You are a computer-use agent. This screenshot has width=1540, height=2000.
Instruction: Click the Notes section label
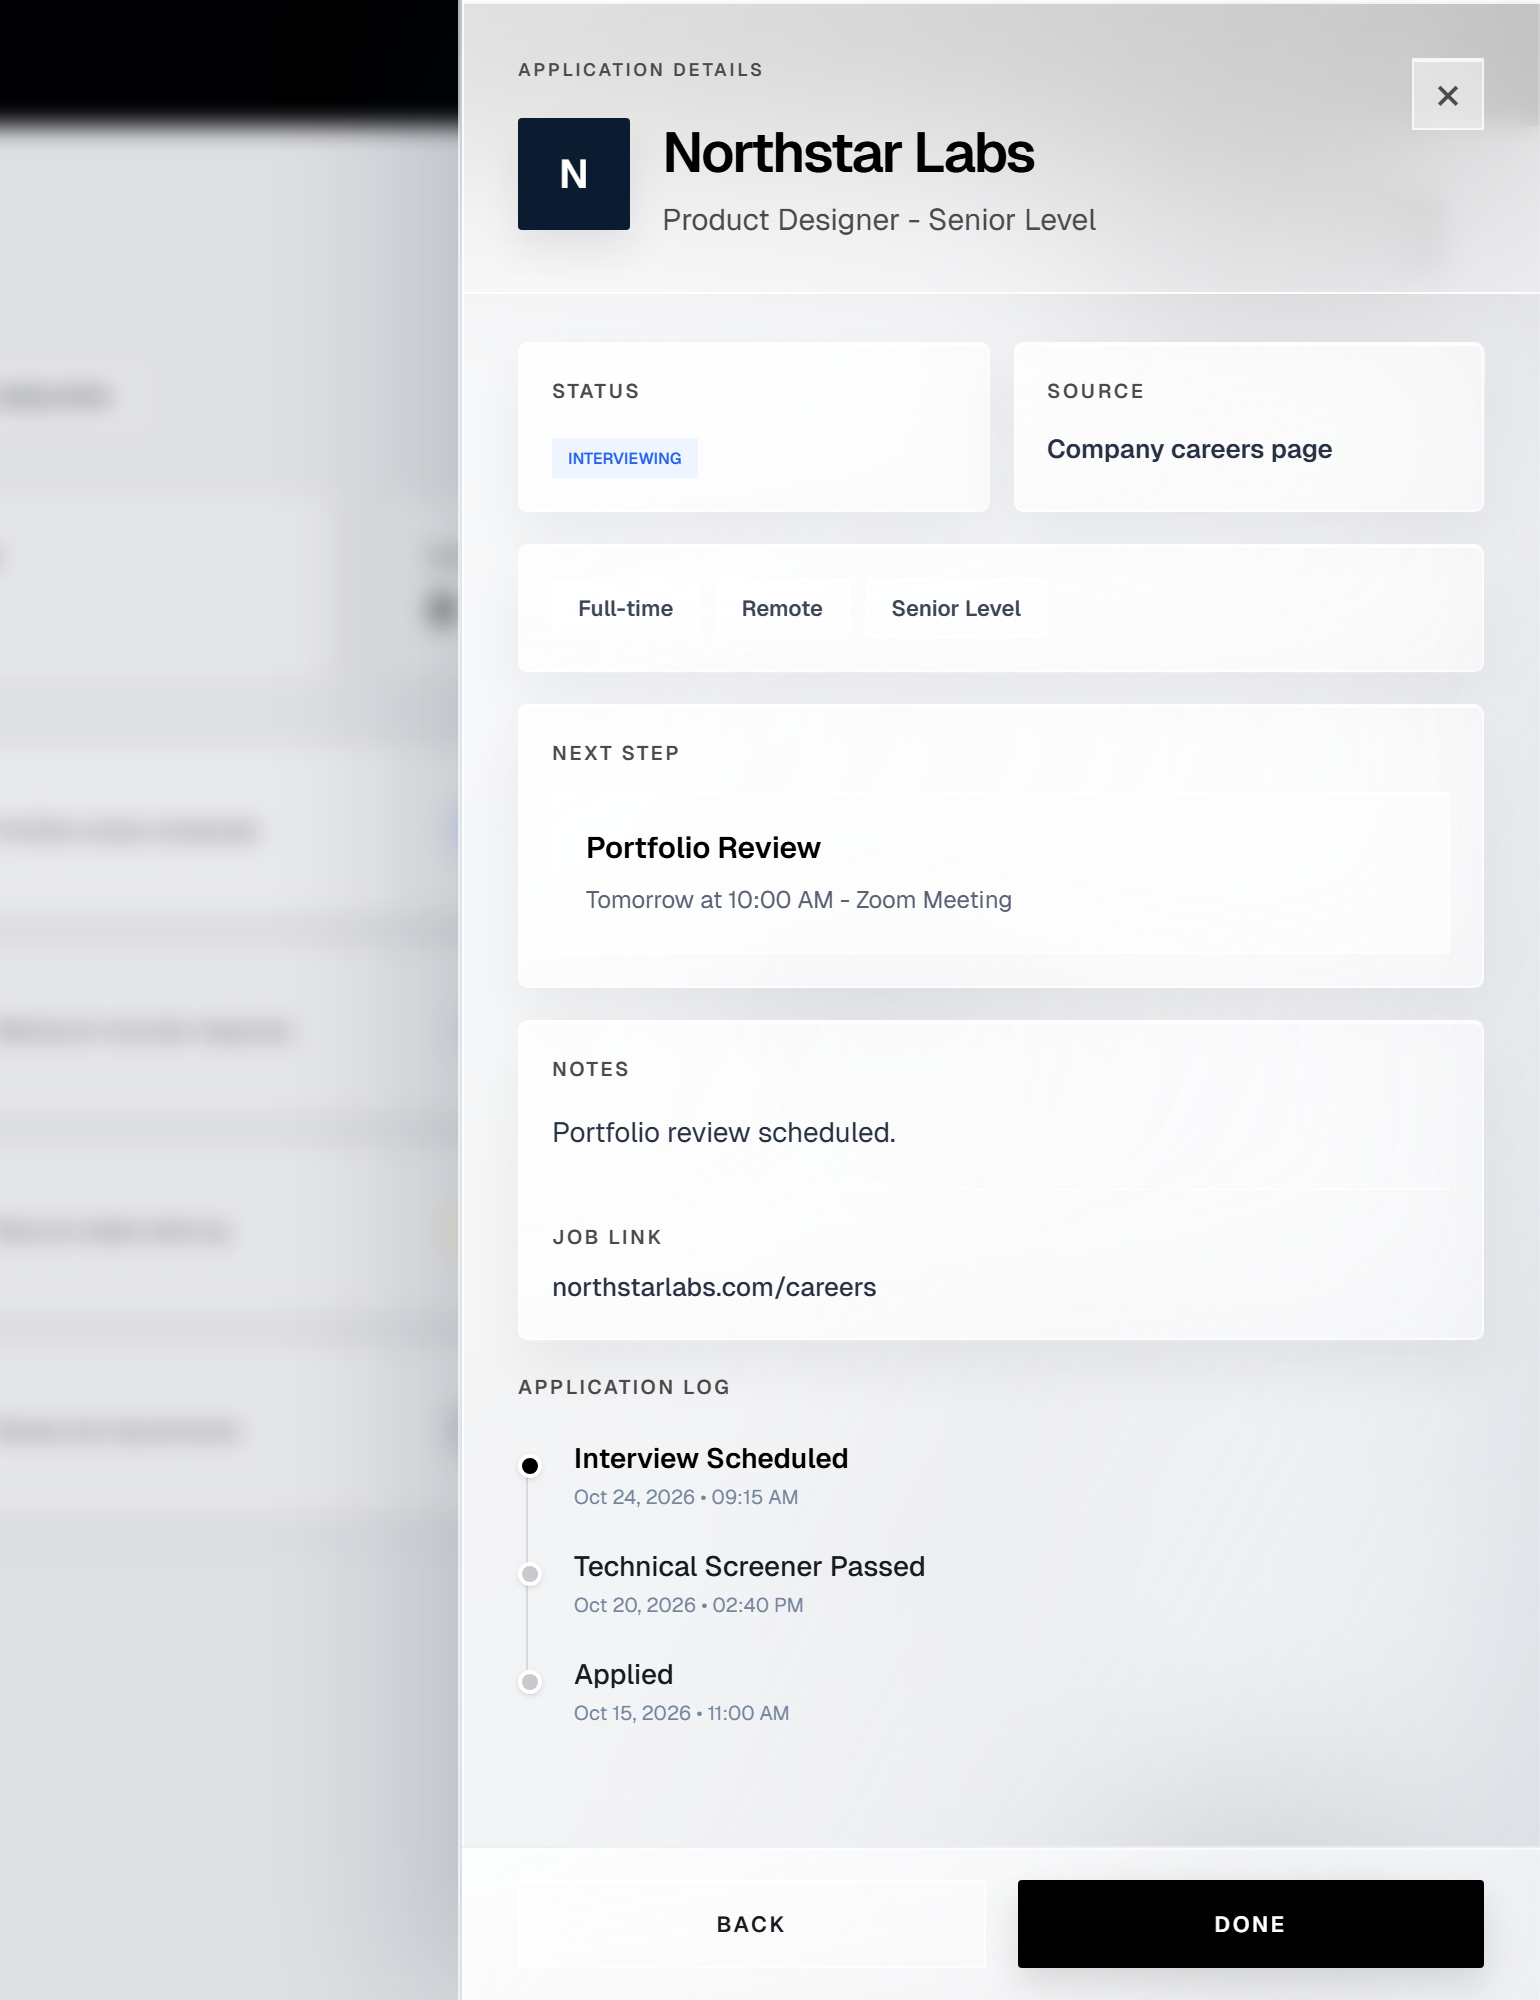pyautogui.click(x=591, y=1069)
